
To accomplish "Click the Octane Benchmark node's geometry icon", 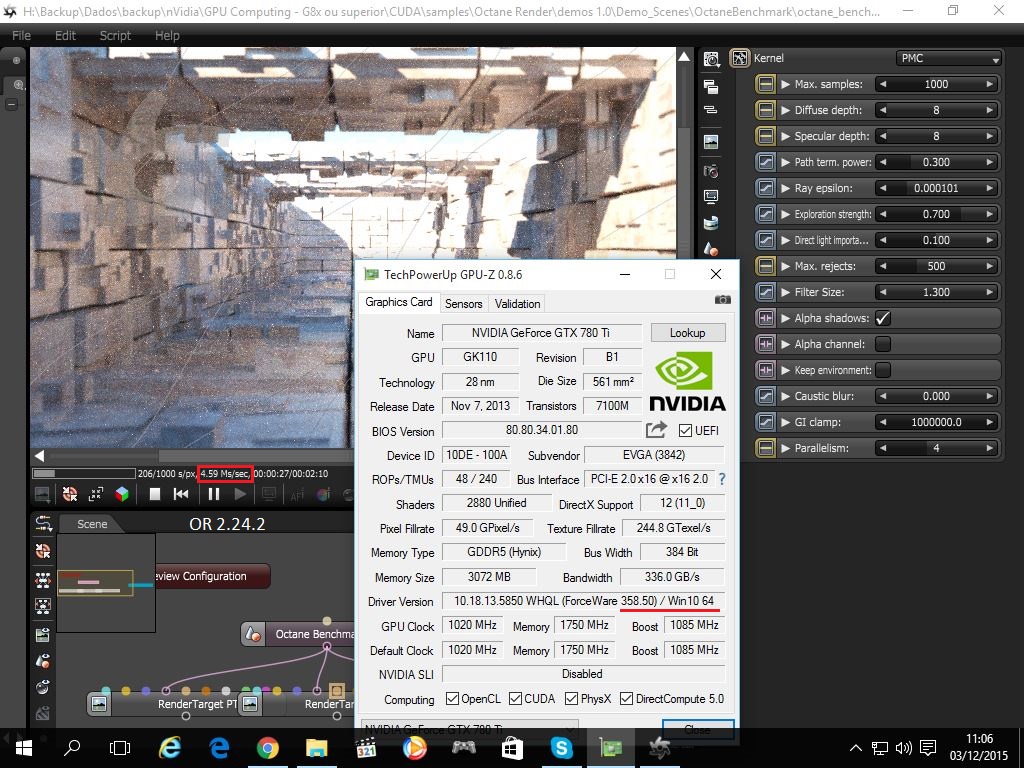I will pos(252,634).
